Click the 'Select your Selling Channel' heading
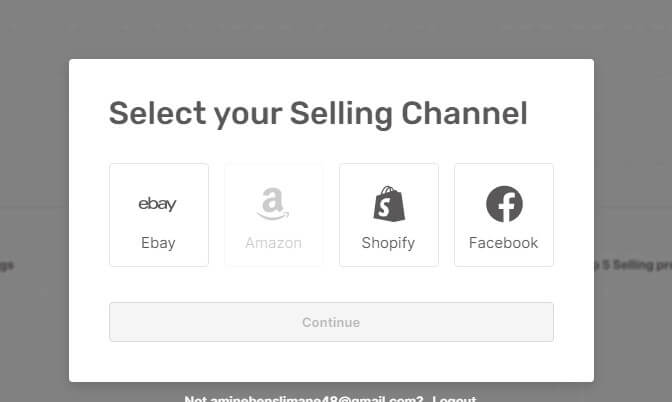 pos(318,114)
